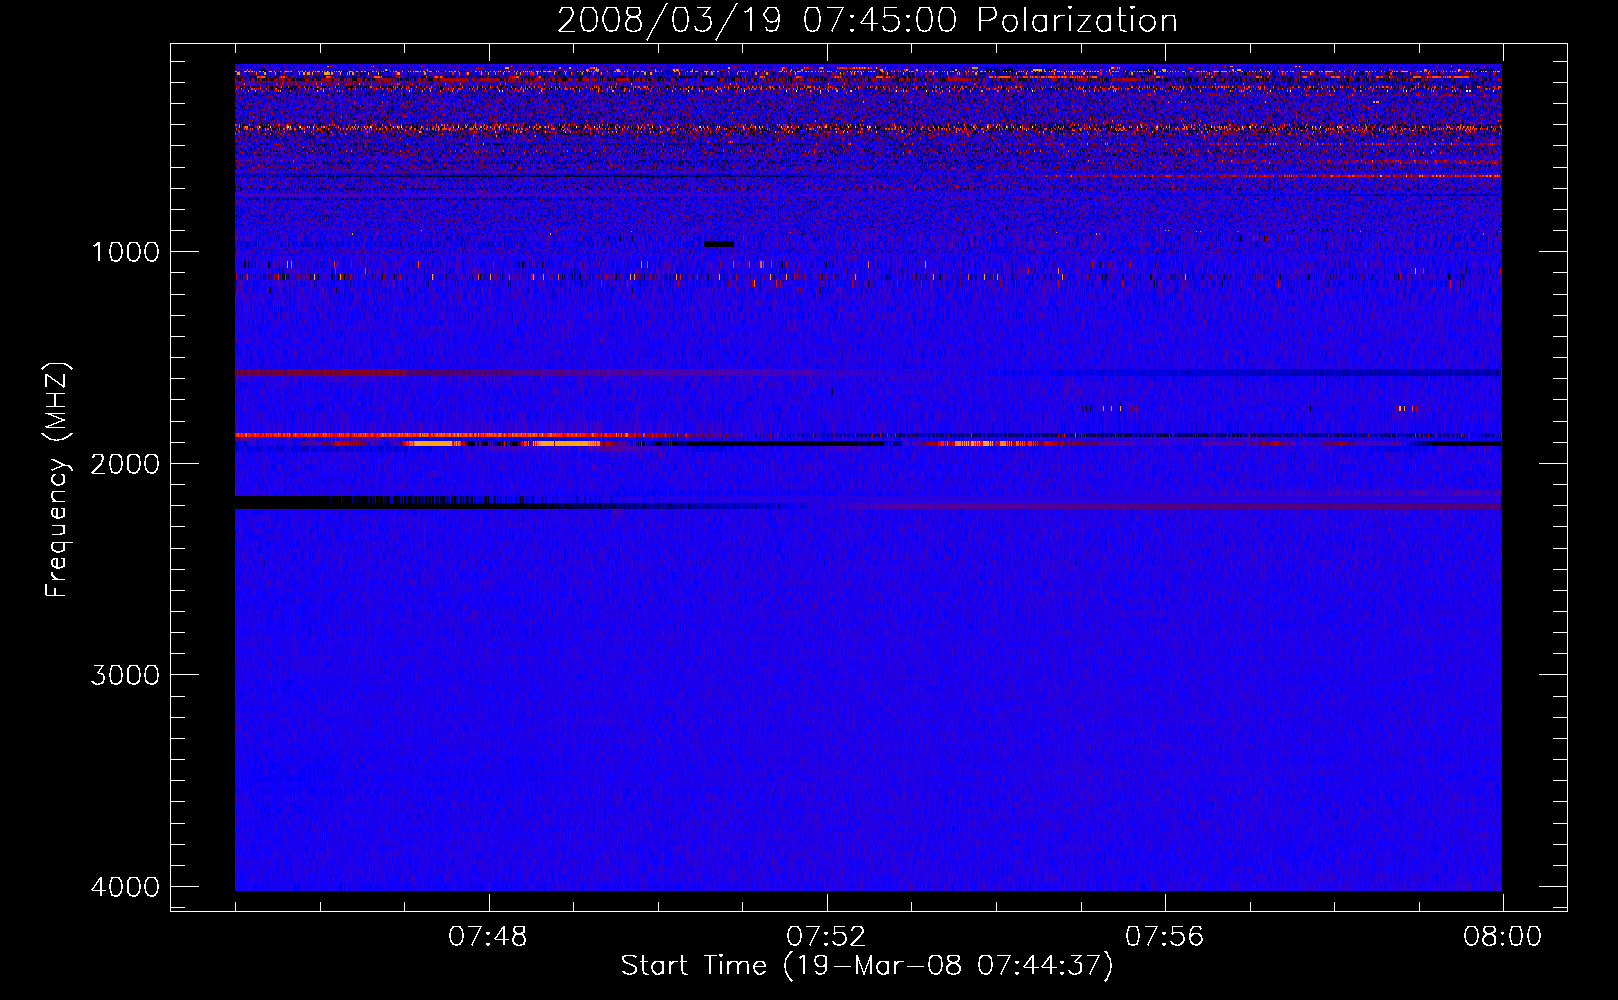Click the '07:56' time axis label
Viewport: 1618px width, 1000px height.
tap(1164, 937)
